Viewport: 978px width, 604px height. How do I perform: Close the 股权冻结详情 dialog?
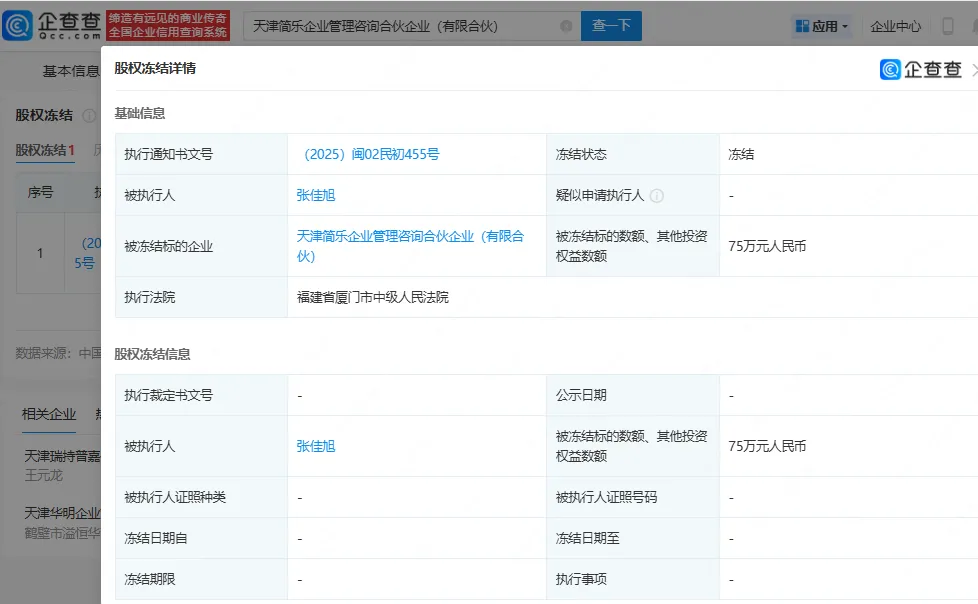[x=973, y=70]
